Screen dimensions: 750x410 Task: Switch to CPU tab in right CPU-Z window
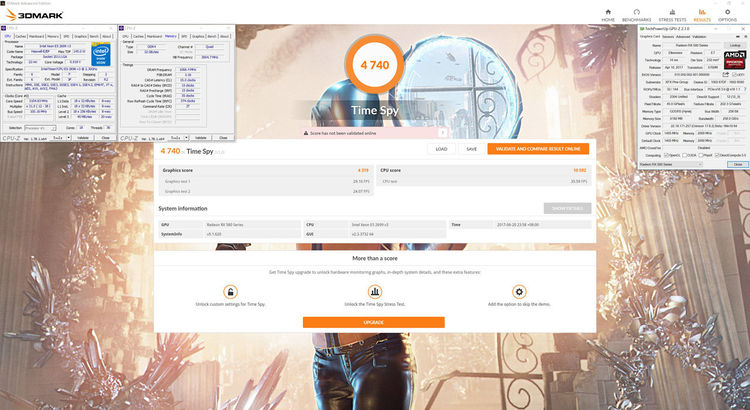[125, 36]
